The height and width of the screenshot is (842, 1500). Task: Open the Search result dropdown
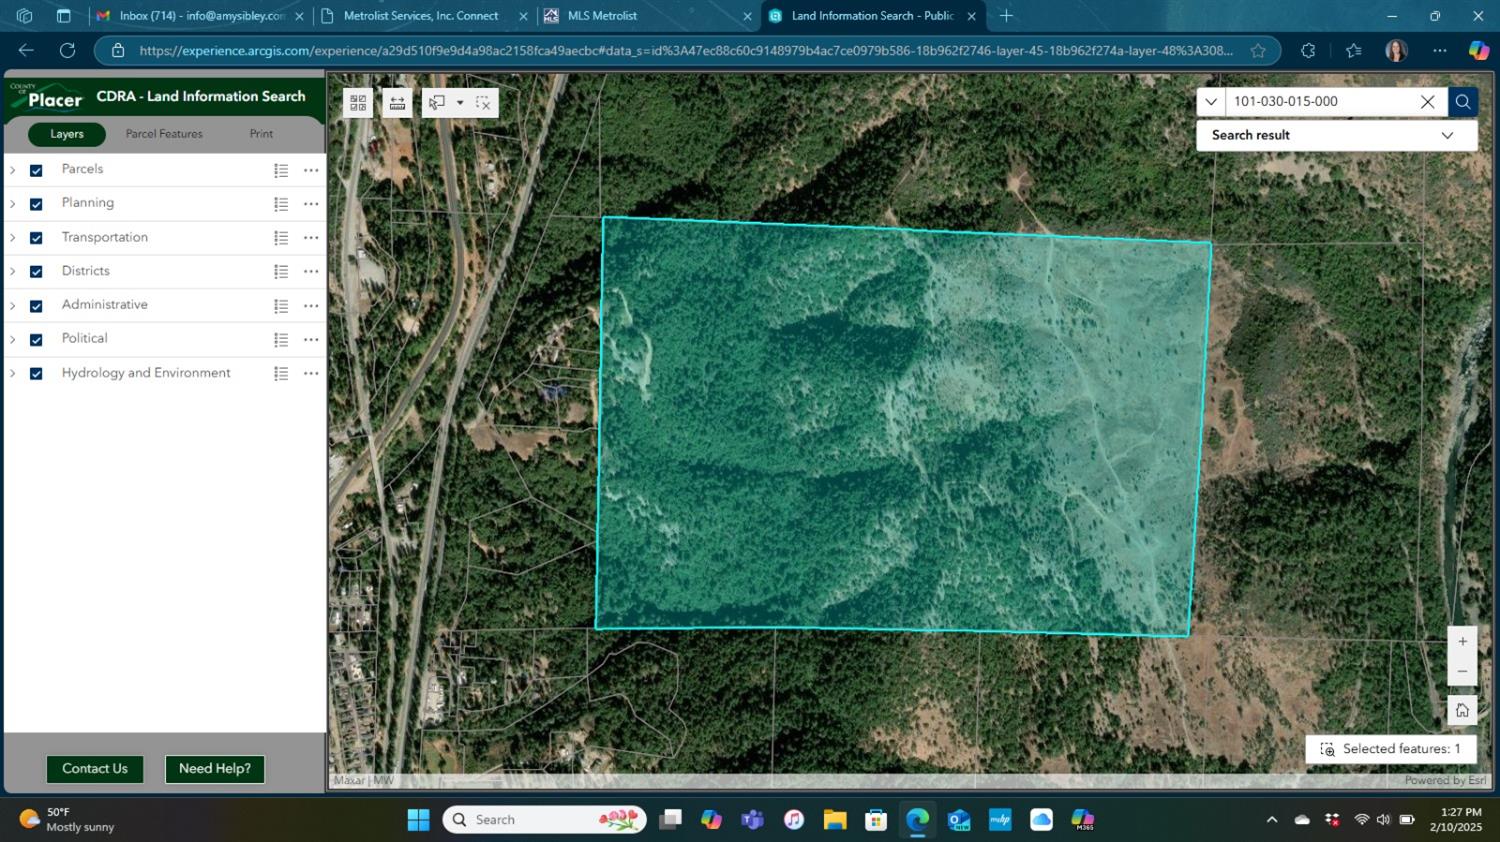1446,135
